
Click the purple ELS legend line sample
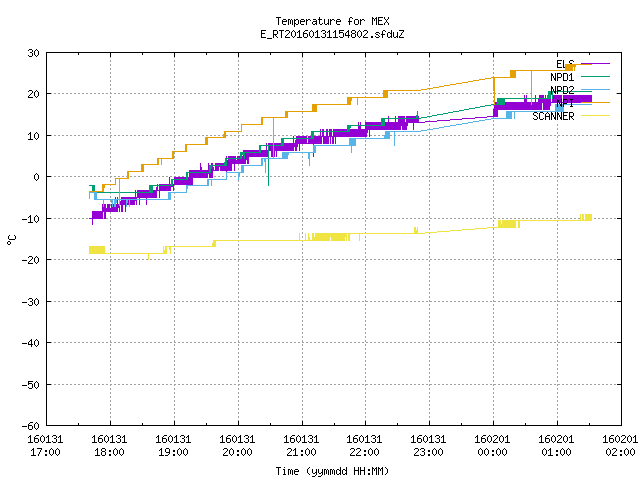(595, 64)
